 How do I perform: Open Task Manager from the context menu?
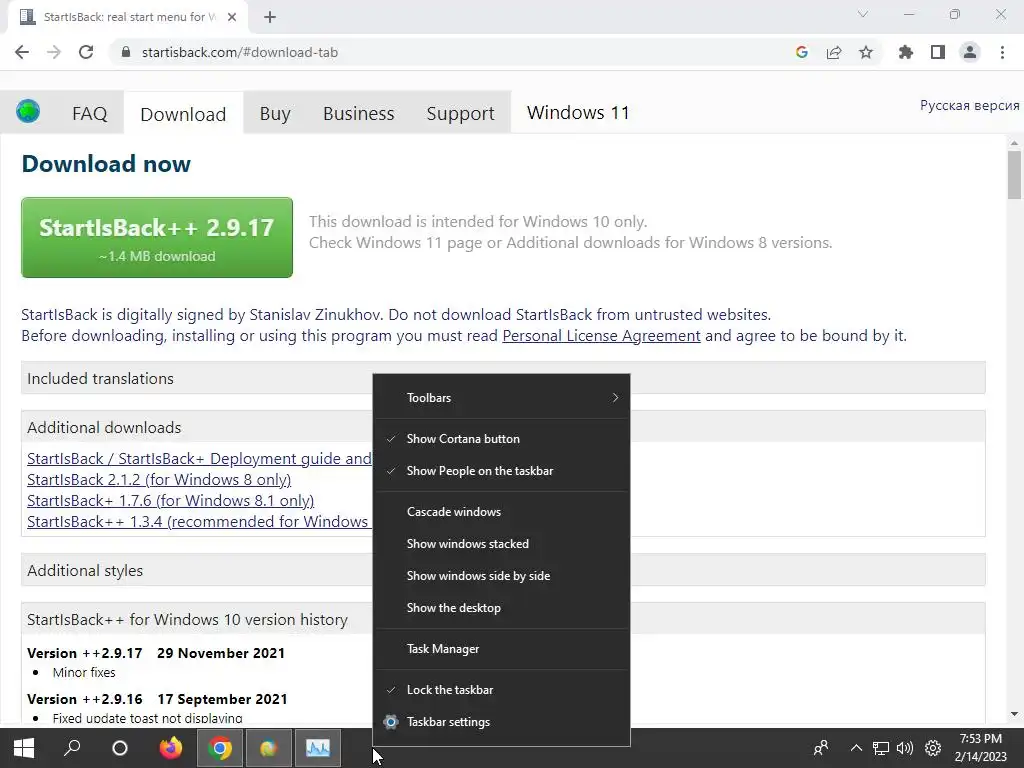(502, 649)
